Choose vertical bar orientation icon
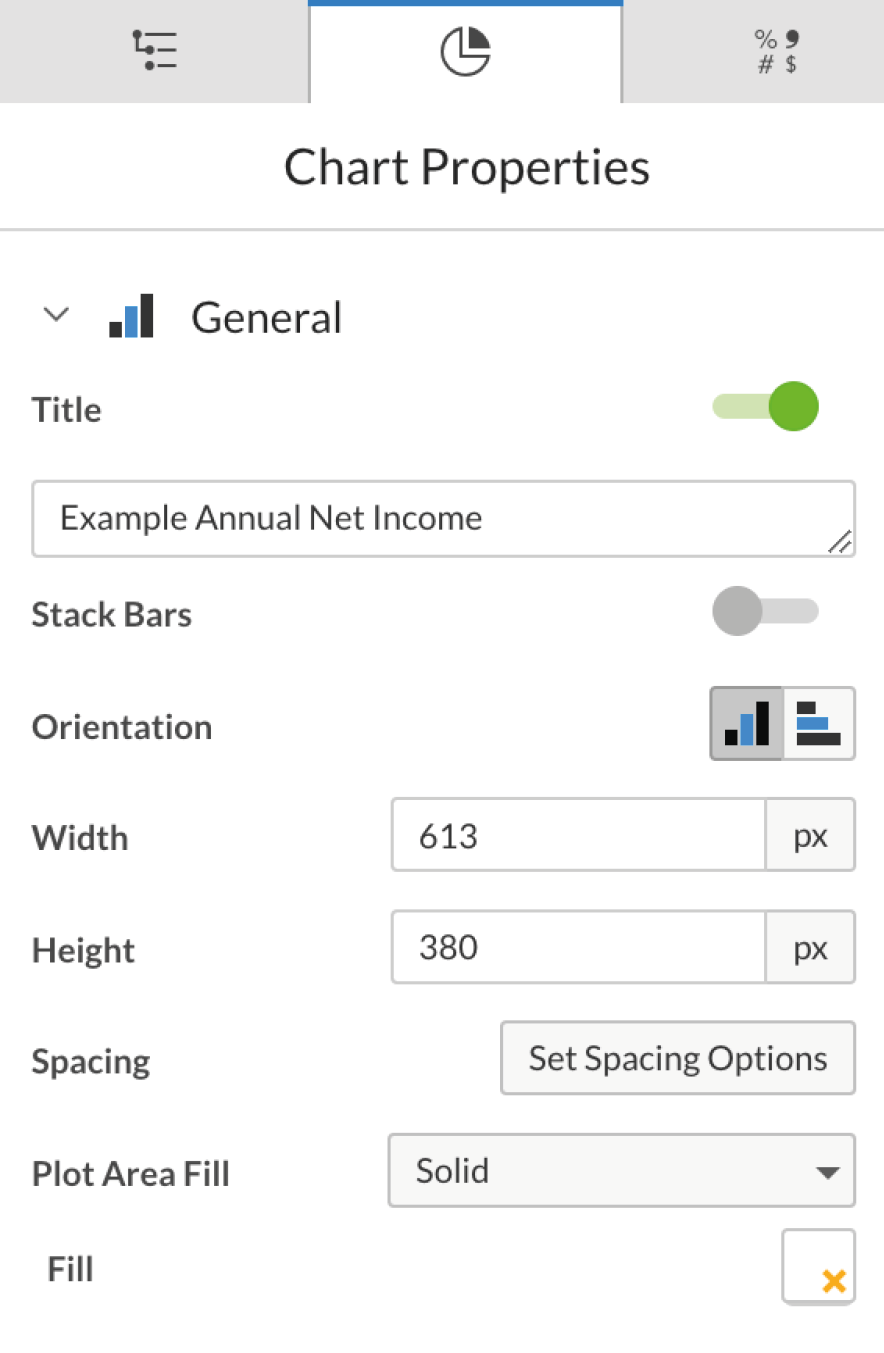Screen dimensions: 884x1353 pos(747,724)
